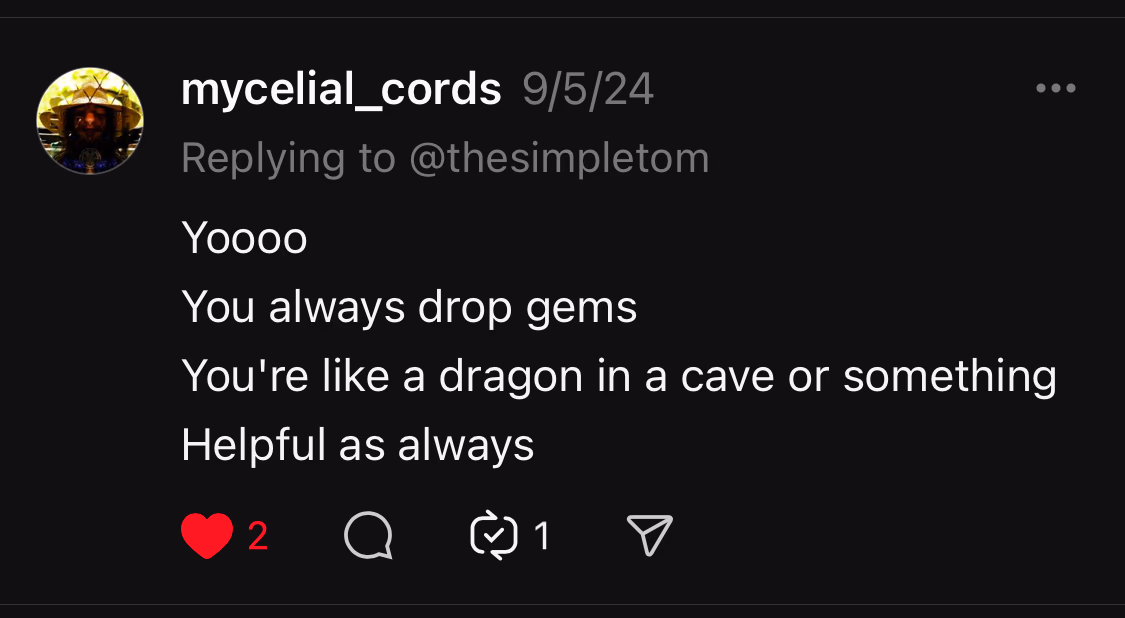Click the "You always drop gems" line
This screenshot has width=1125, height=618.
pyautogui.click(x=409, y=308)
